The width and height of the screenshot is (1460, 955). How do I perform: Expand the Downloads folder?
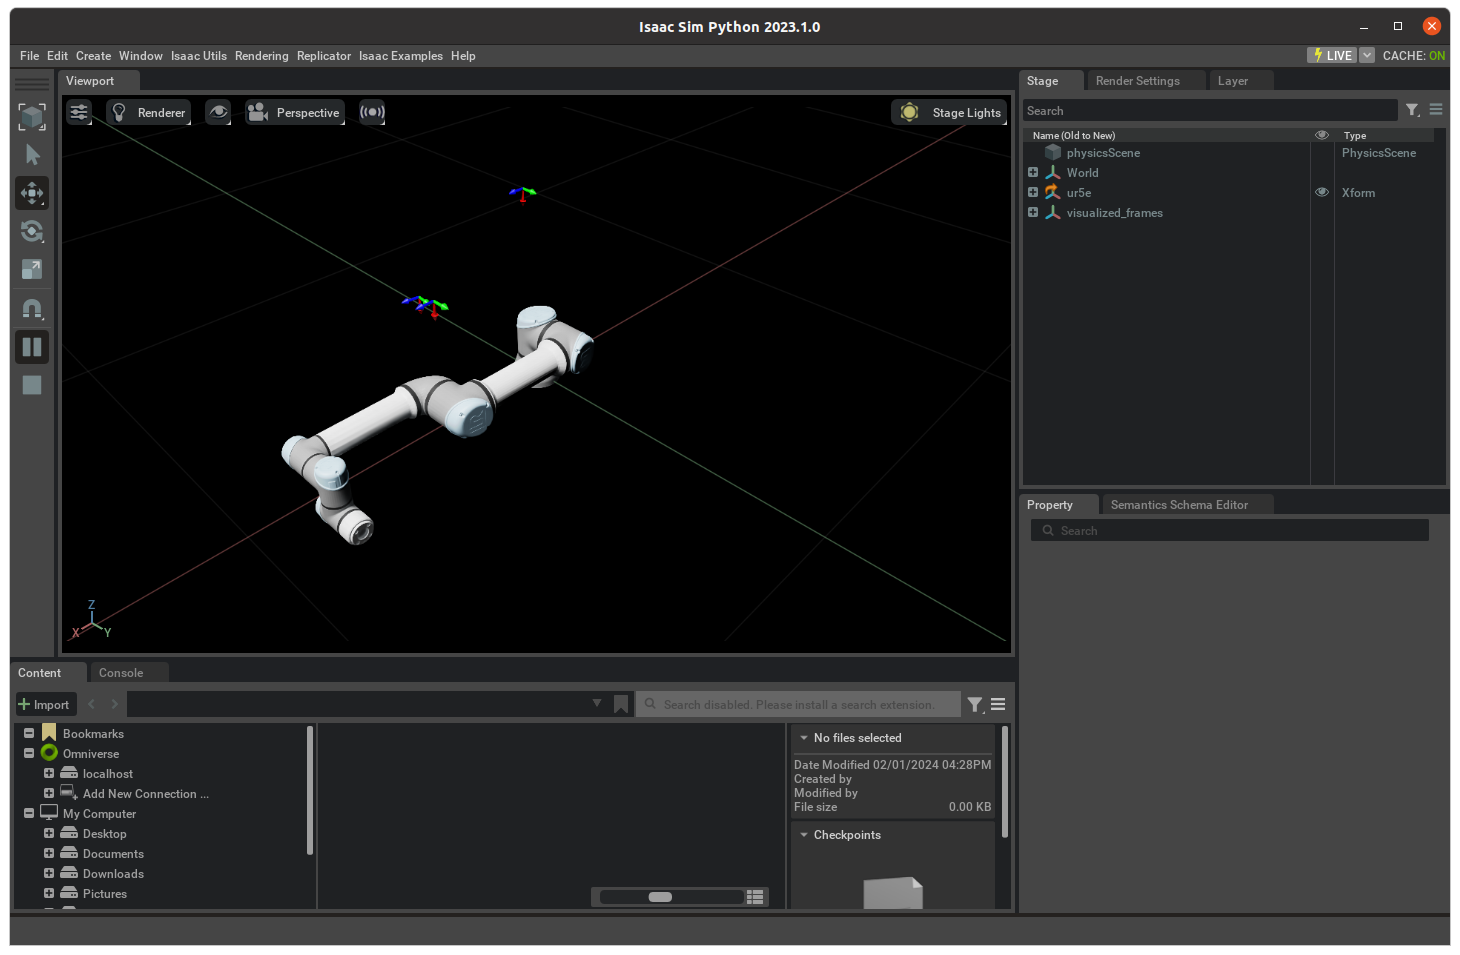tap(49, 873)
